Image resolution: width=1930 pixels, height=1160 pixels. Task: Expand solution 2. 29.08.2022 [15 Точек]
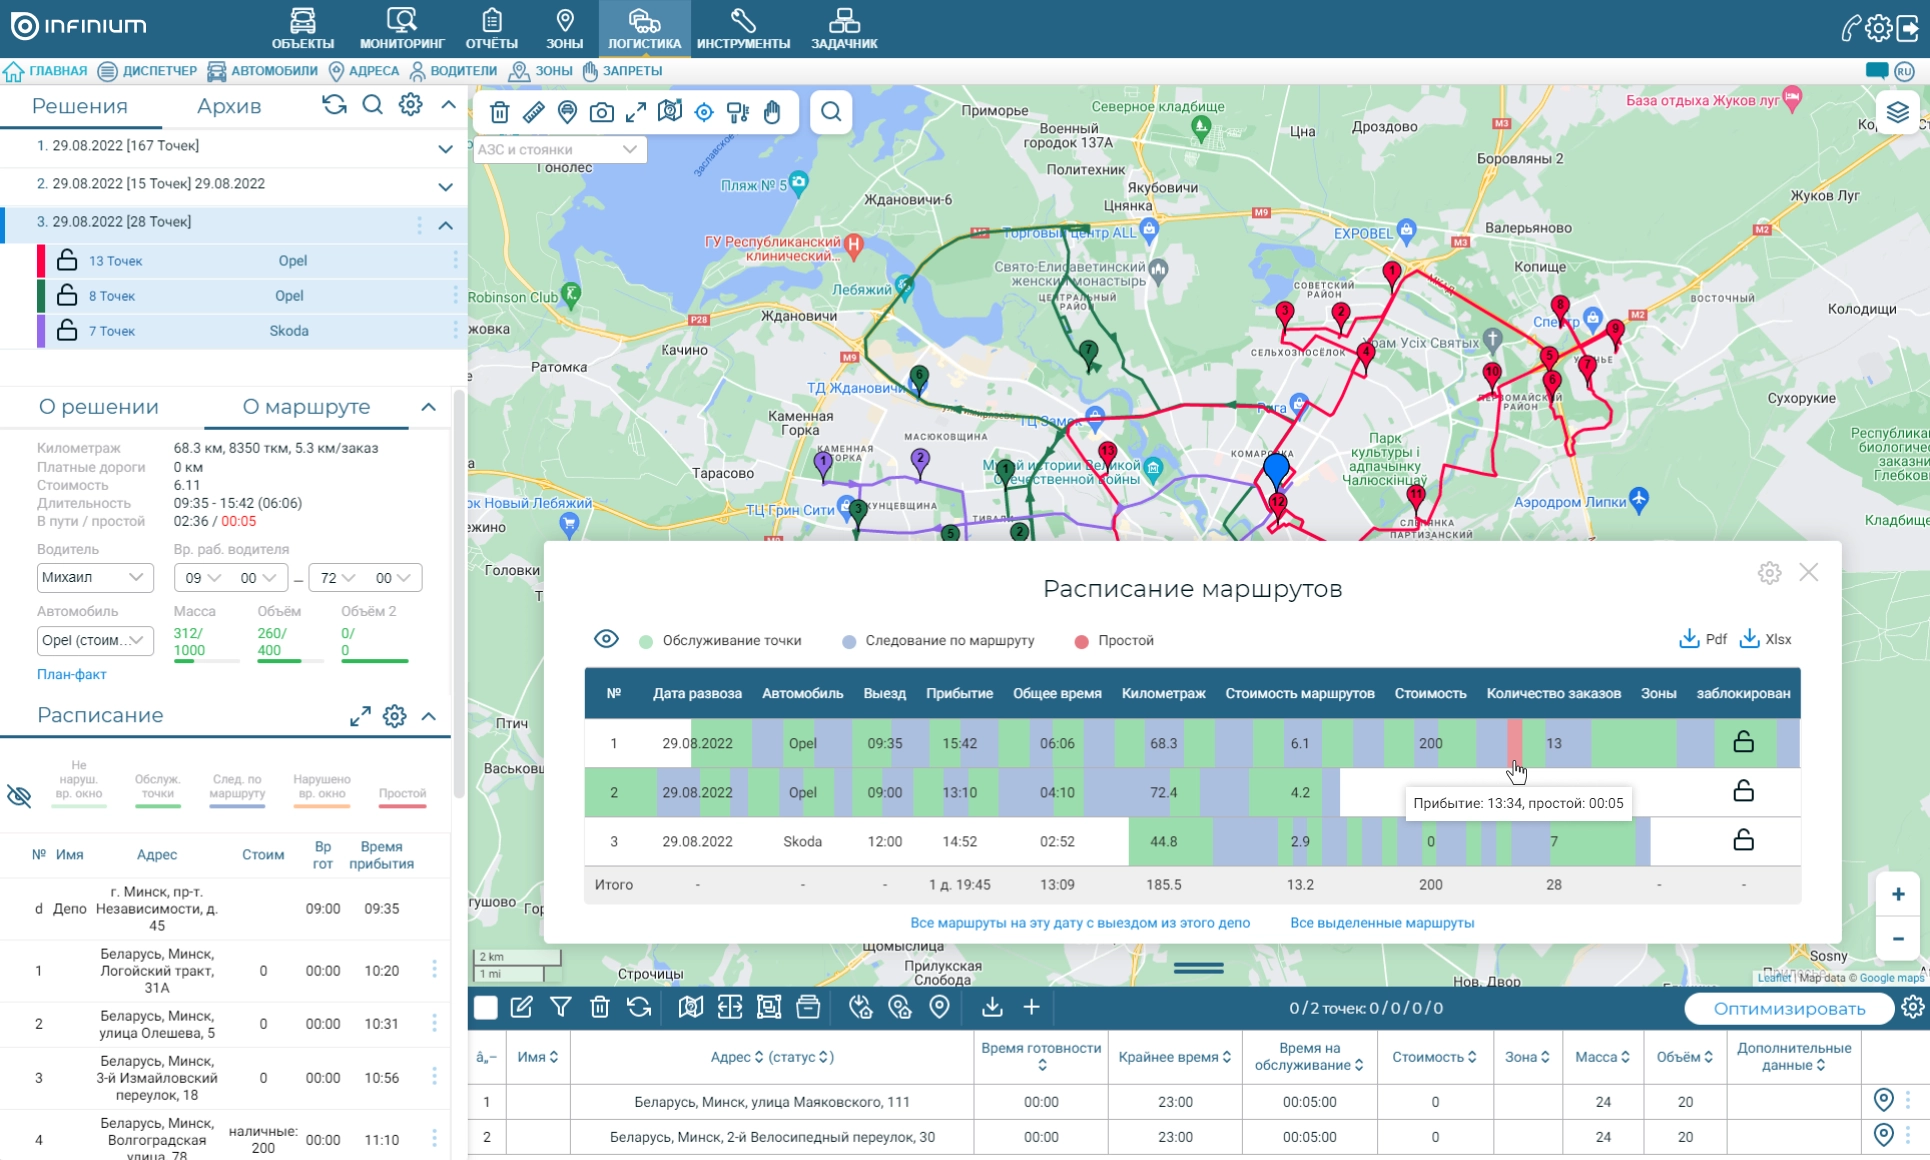click(x=445, y=186)
